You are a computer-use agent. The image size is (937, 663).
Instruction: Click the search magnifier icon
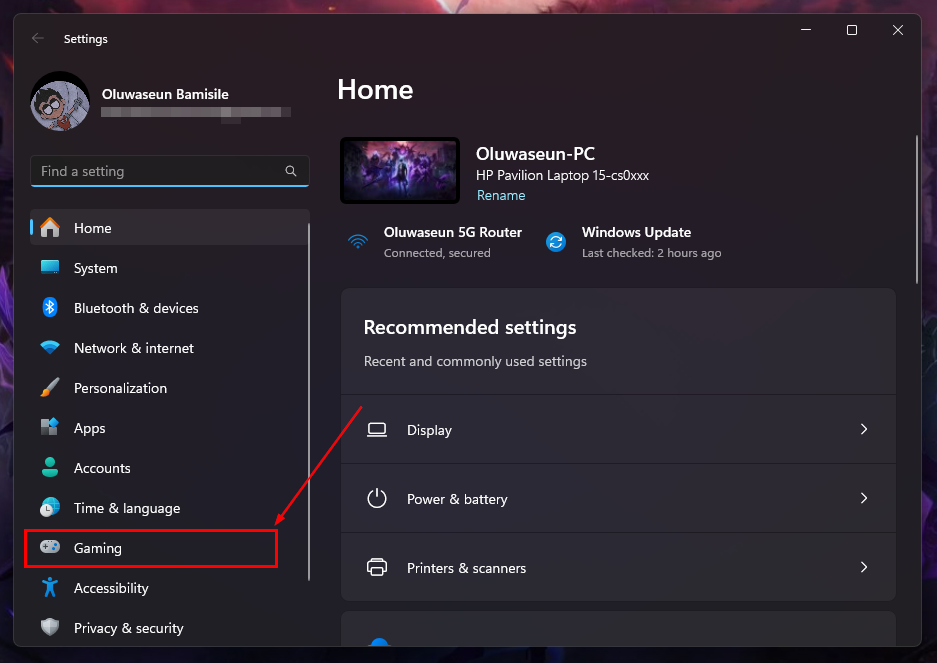[x=291, y=171]
